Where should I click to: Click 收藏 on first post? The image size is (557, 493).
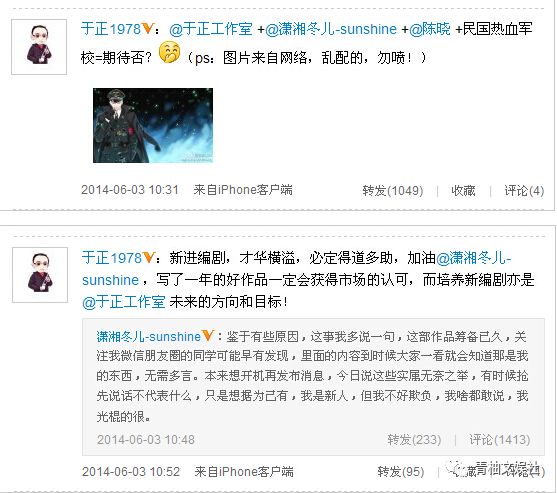463,191
